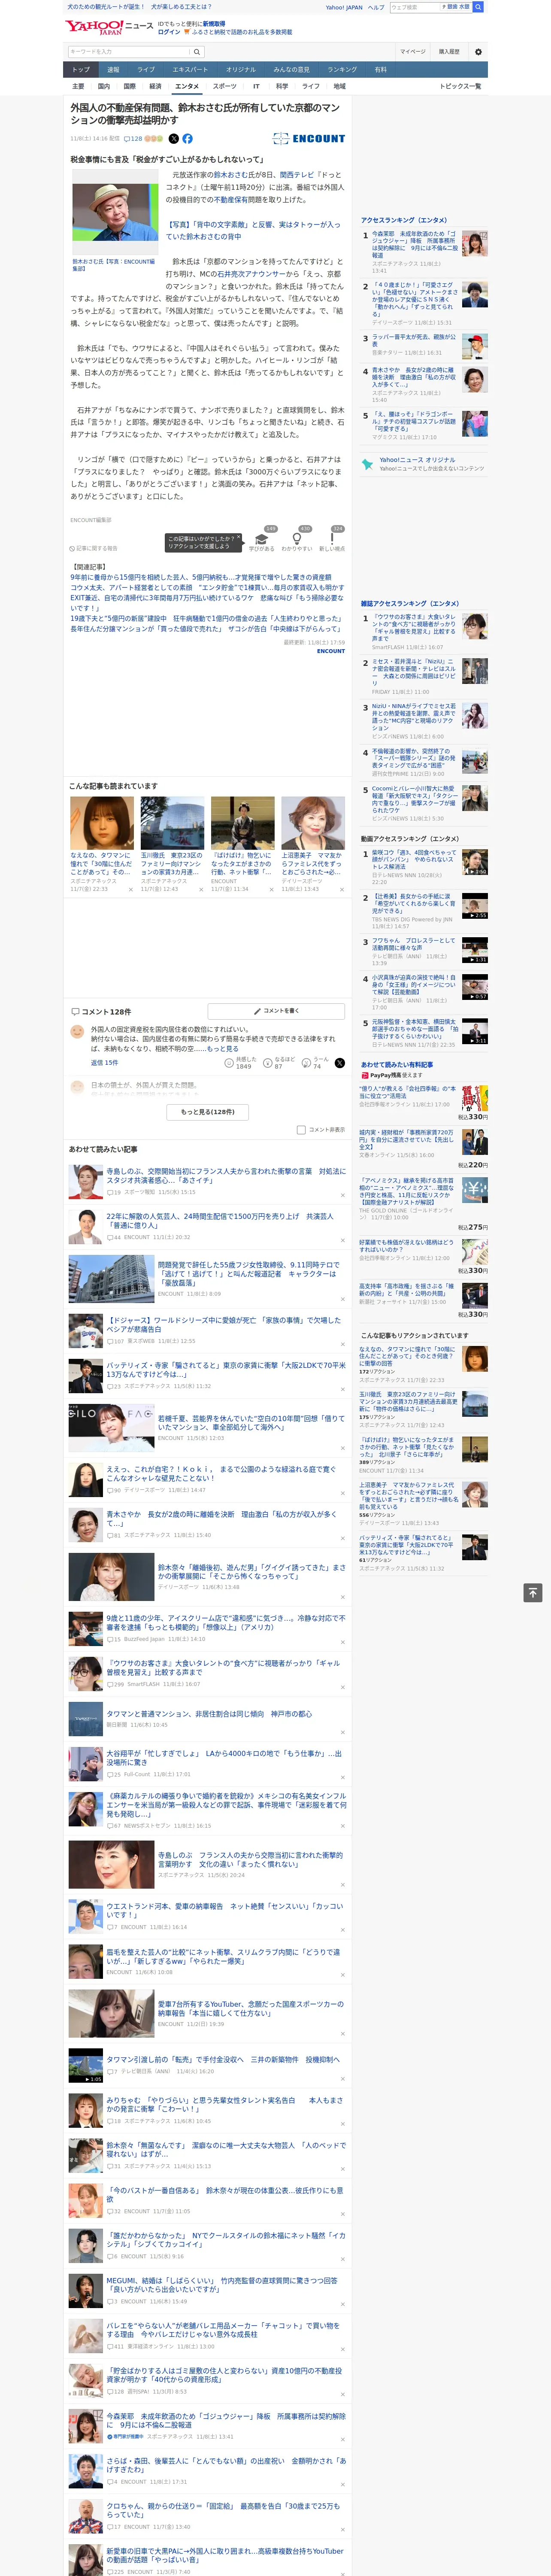Select the 経済 category tab
551x2576 pixels.
coord(155,87)
